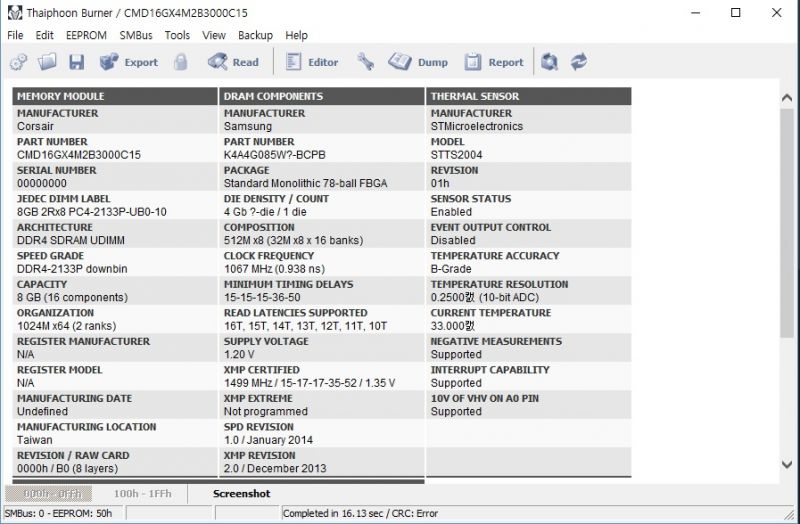Click the Dump toolbar button

tap(418, 62)
